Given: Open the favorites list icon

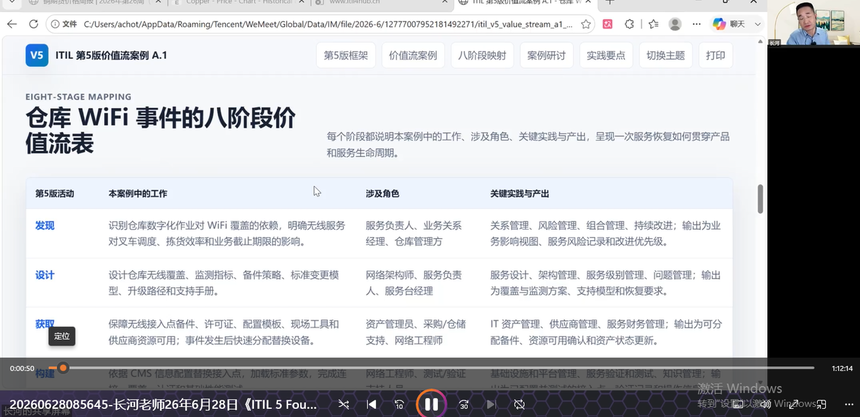Looking at the screenshot, I should tap(653, 24).
